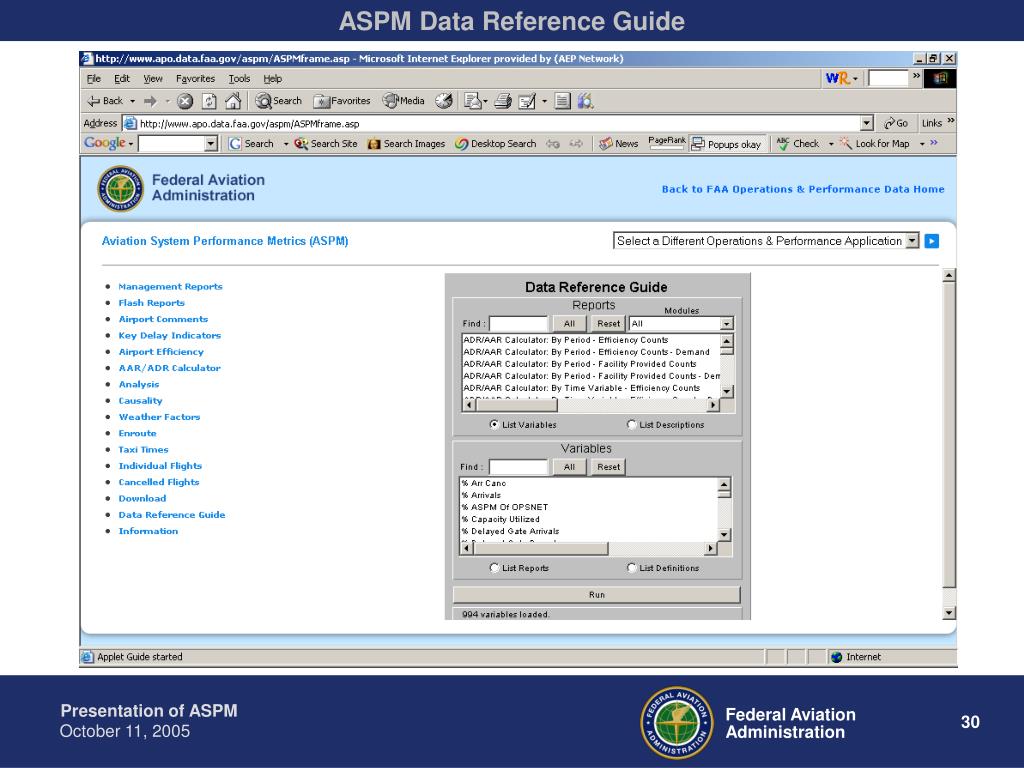
Task: Open the address bar dropdown arrow
Action: tap(867, 123)
